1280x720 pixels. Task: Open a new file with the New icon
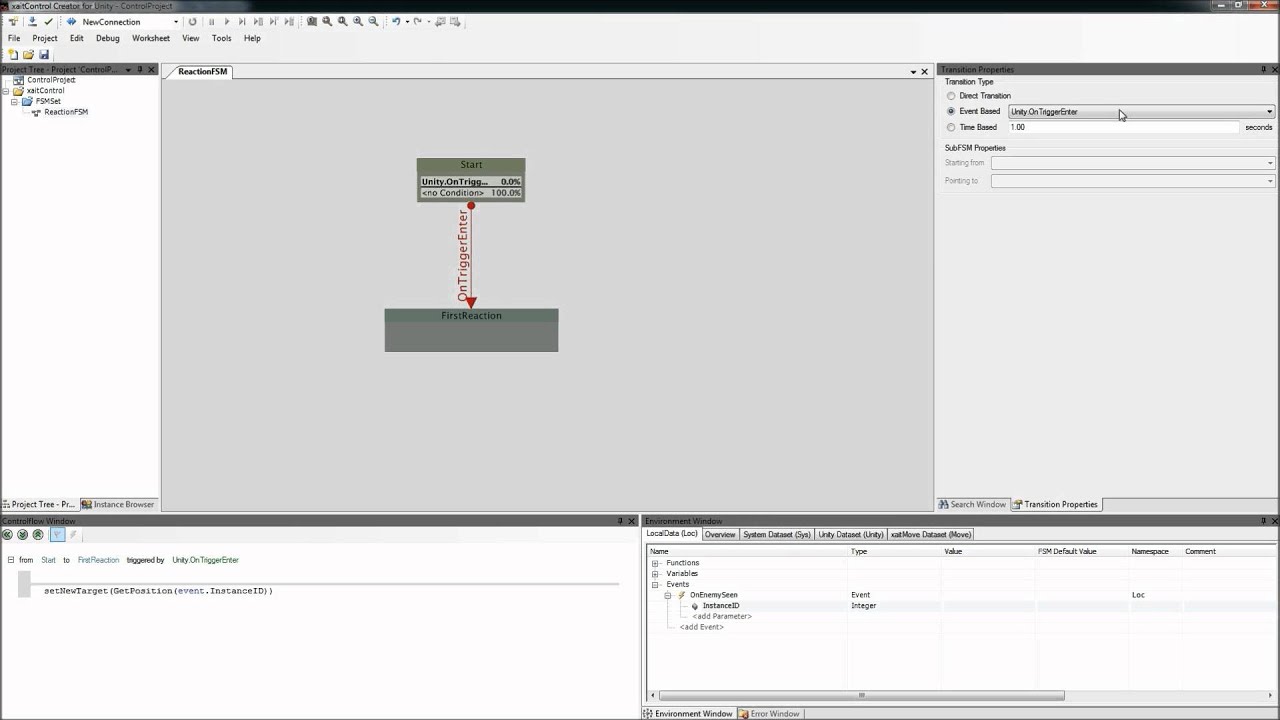click(x=13, y=54)
